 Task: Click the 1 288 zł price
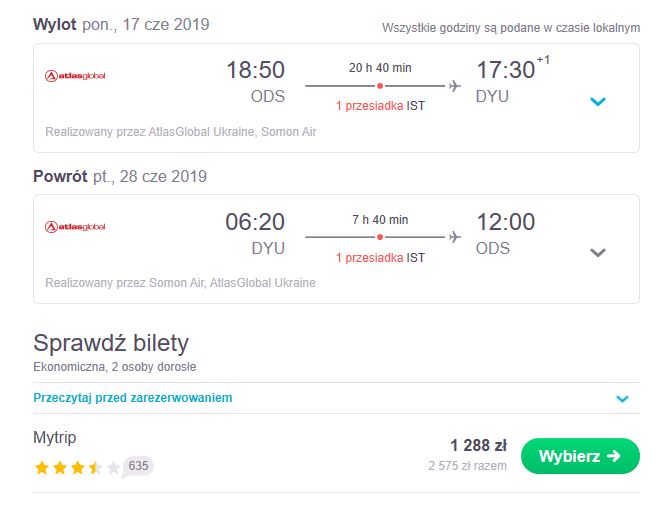point(478,445)
